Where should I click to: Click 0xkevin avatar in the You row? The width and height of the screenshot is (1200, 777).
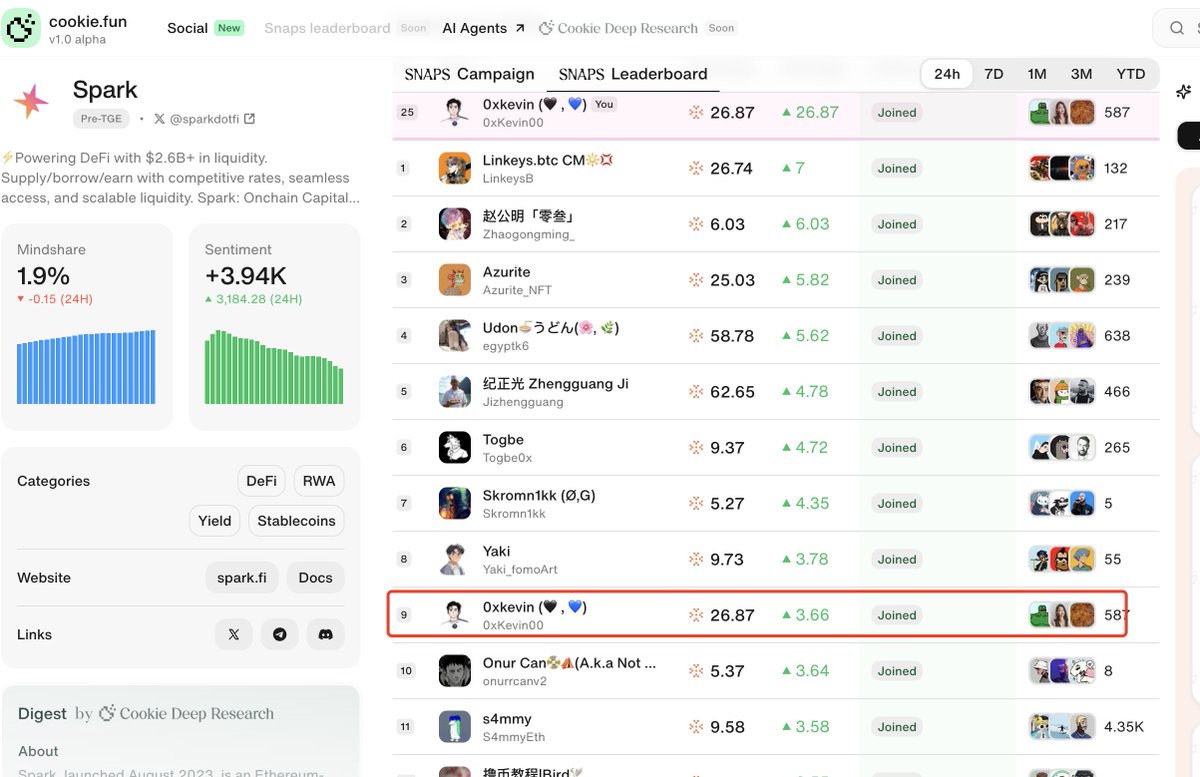455,112
